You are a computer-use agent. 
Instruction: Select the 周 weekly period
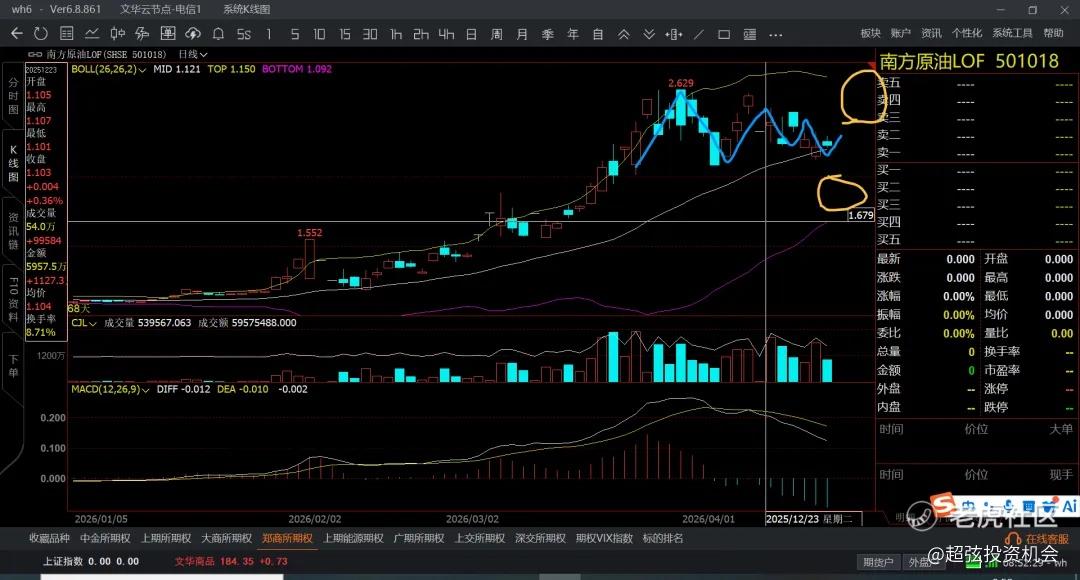[497, 34]
